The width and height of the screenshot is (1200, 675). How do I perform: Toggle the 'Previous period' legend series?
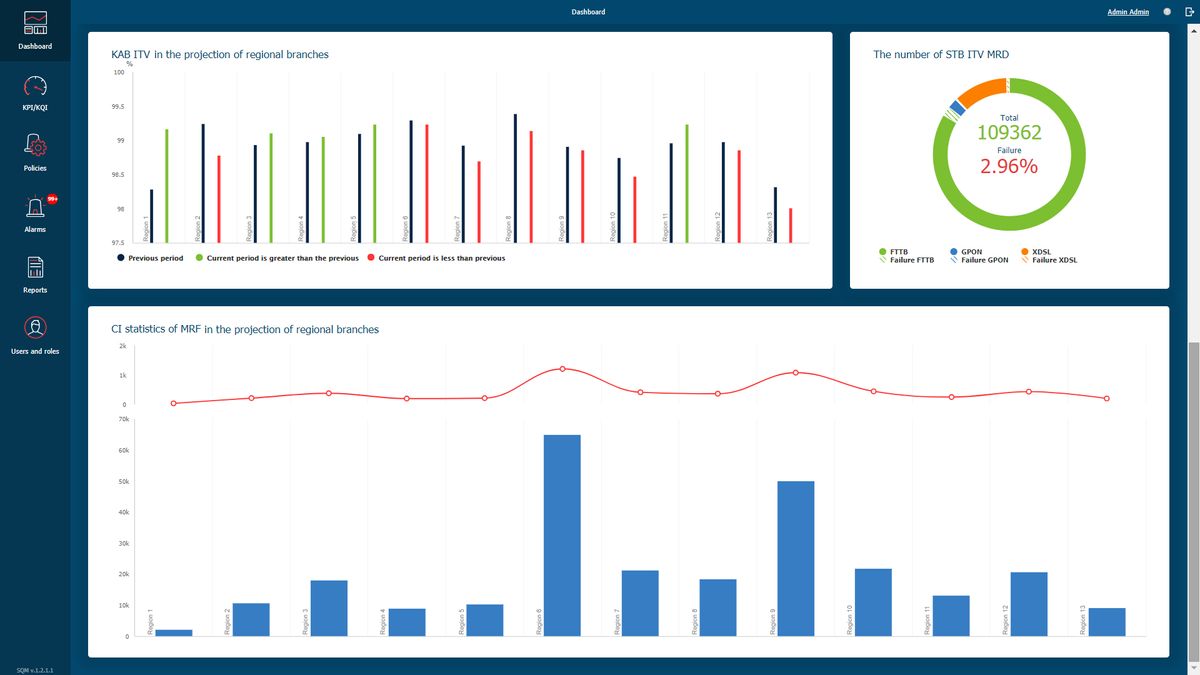pos(150,257)
